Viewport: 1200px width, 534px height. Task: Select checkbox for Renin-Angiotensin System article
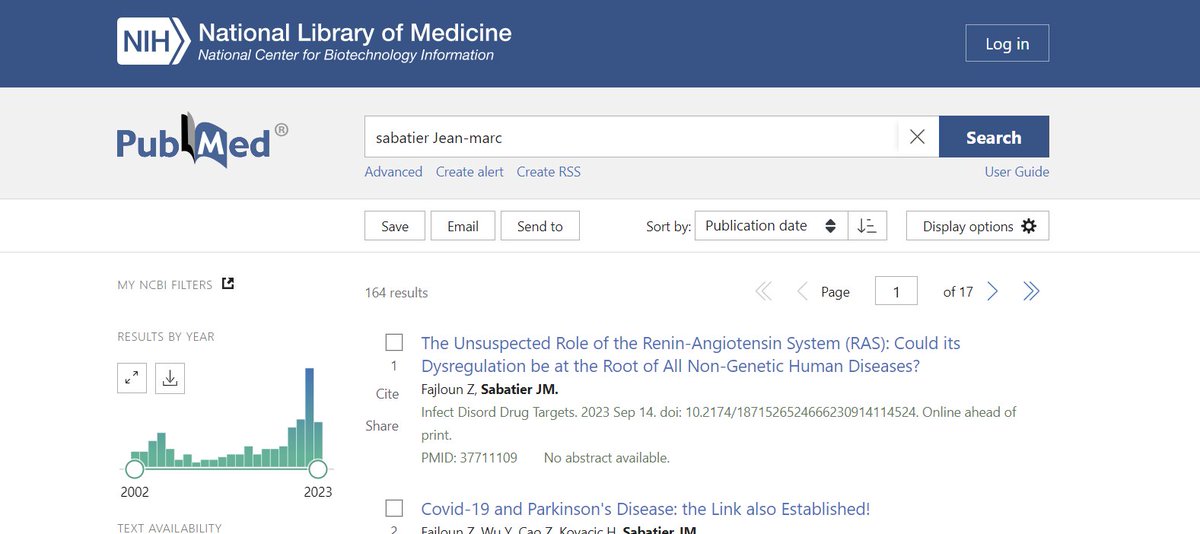(394, 343)
